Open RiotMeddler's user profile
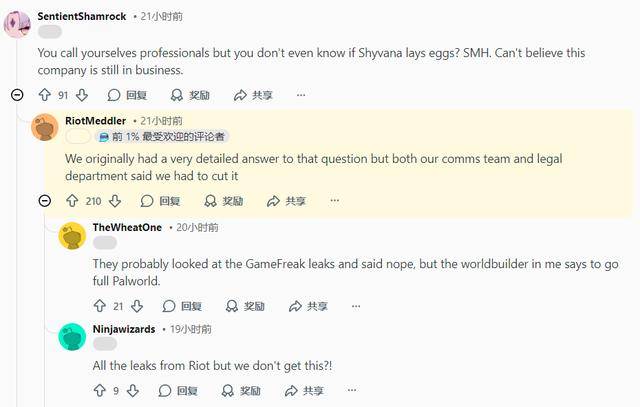This screenshot has height=407, width=640. pyautogui.click(x=95, y=121)
